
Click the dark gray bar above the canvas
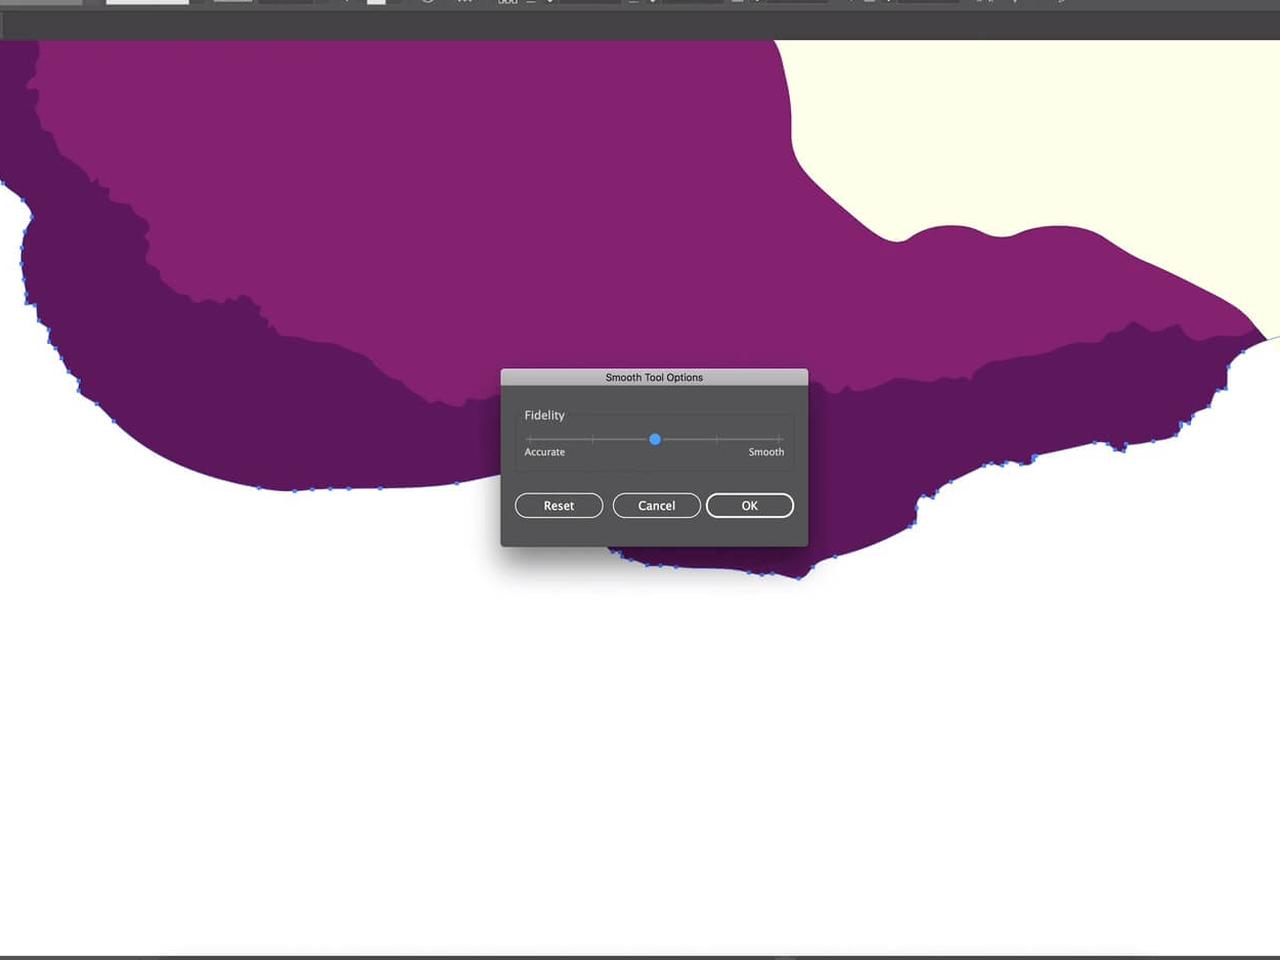pyautogui.click(x=640, y=26)
